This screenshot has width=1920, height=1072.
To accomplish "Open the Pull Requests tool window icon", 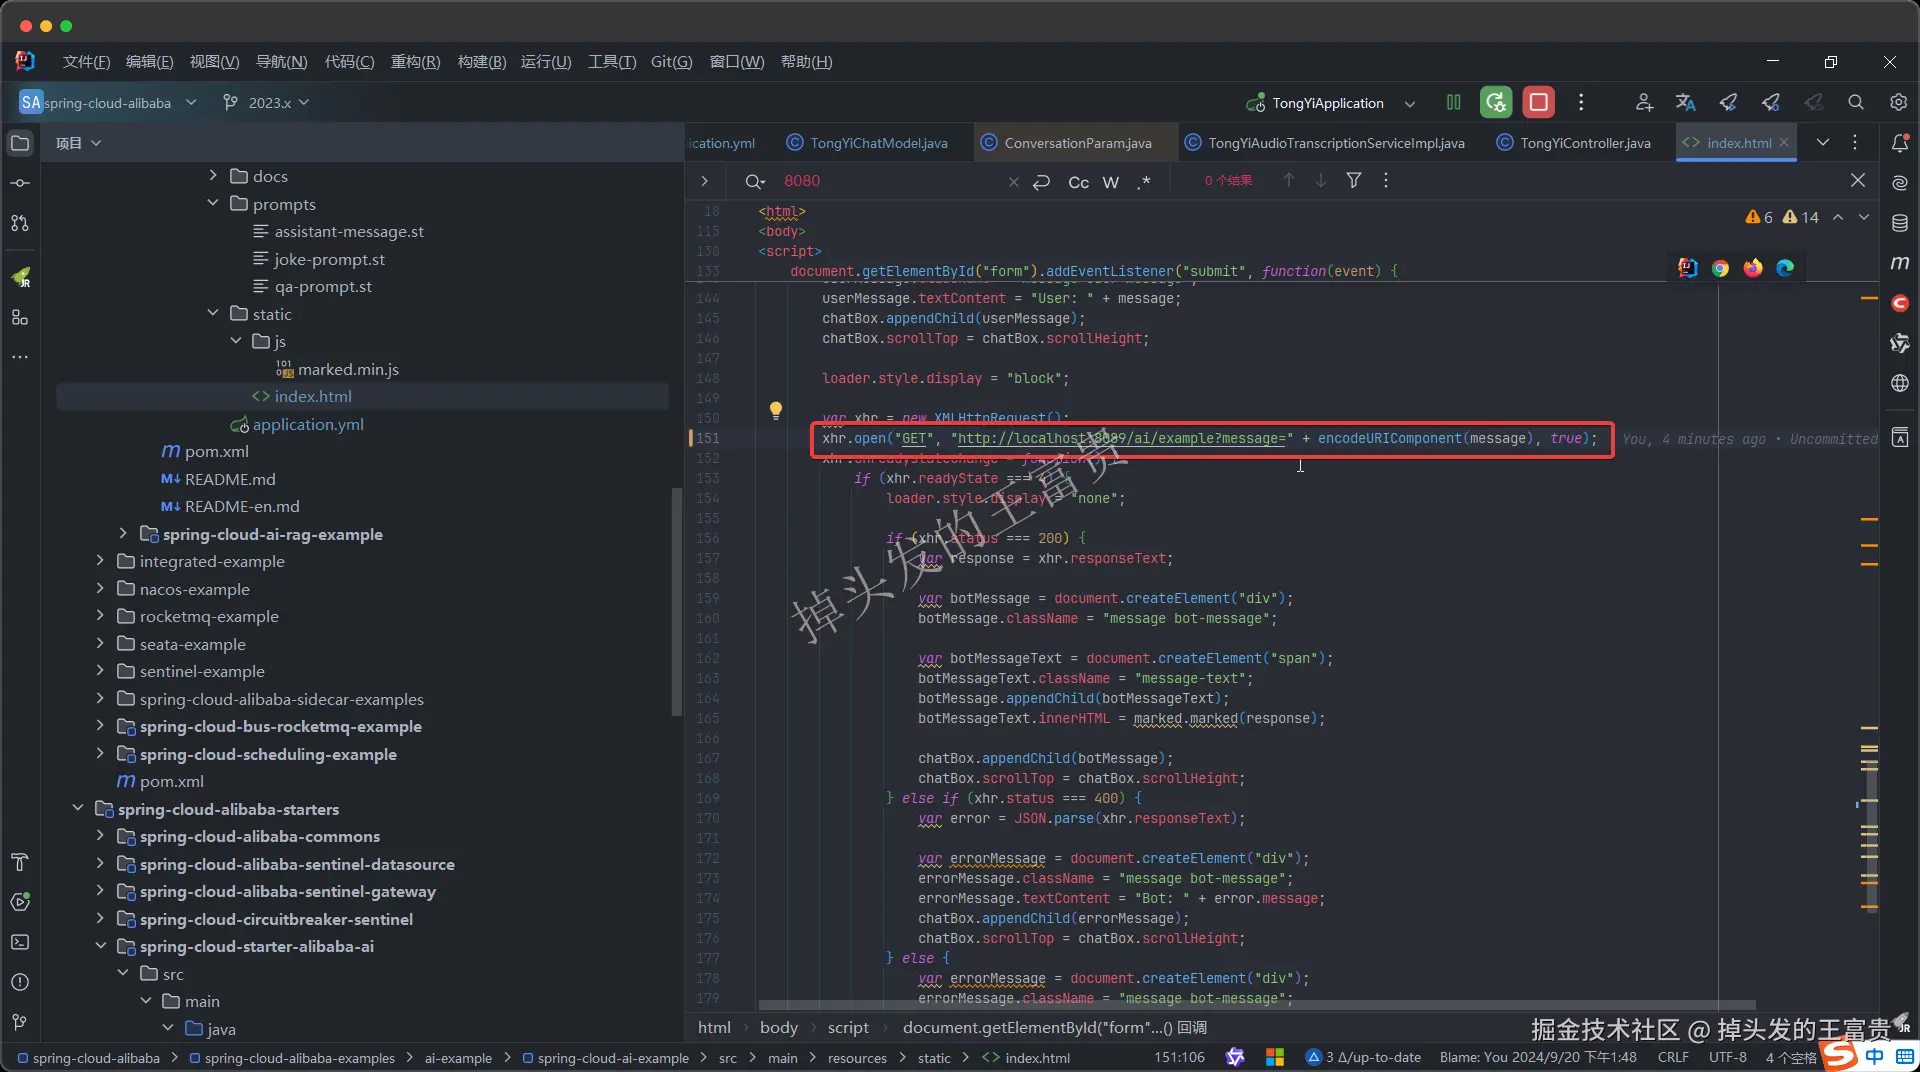I will [x=20, y=223].
